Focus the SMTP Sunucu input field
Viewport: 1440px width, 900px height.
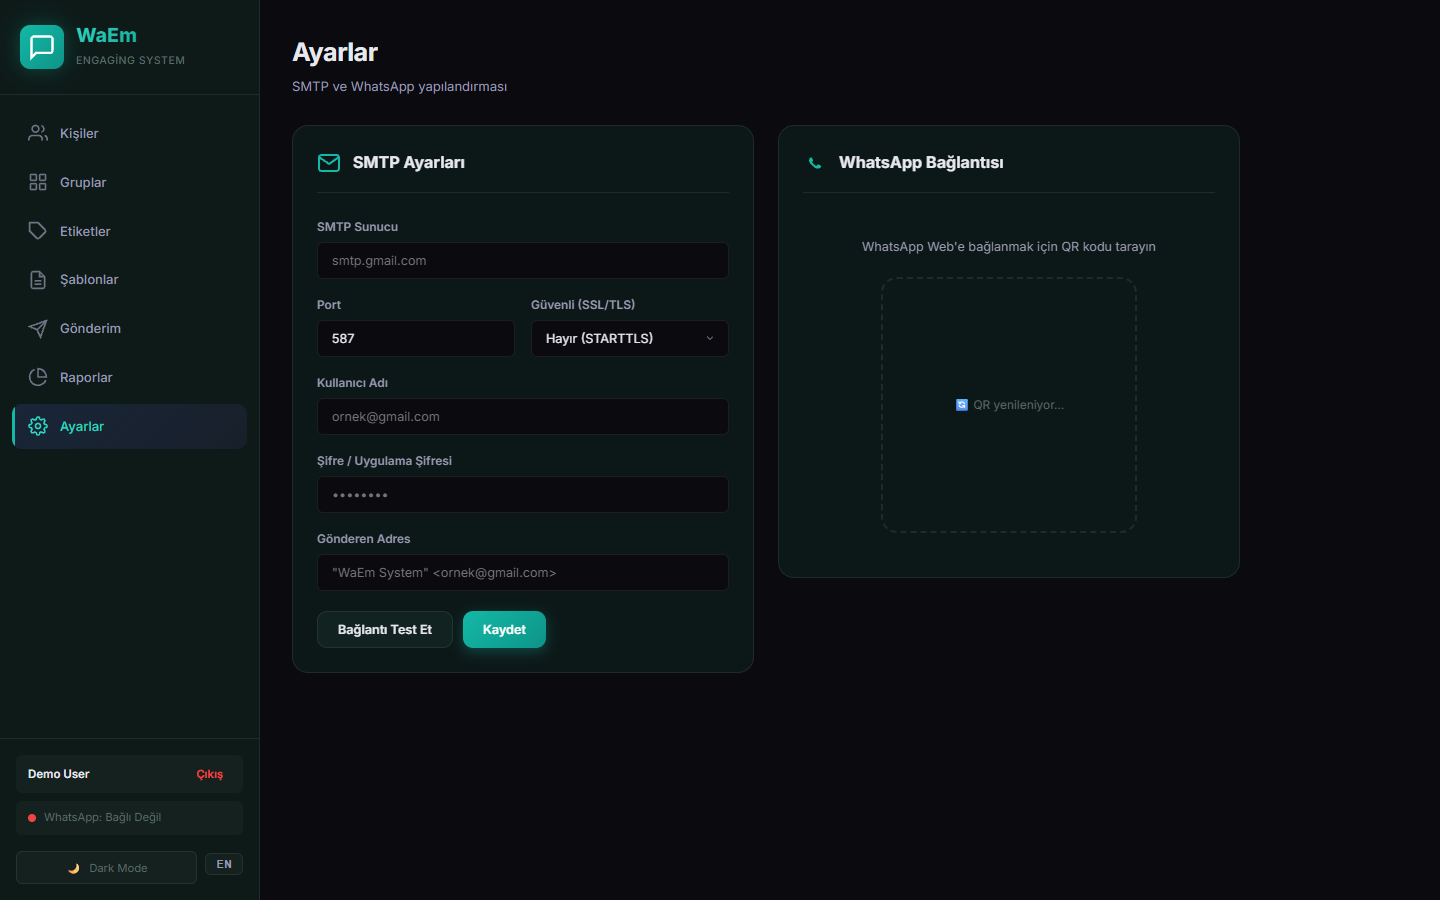coord(522,261)
